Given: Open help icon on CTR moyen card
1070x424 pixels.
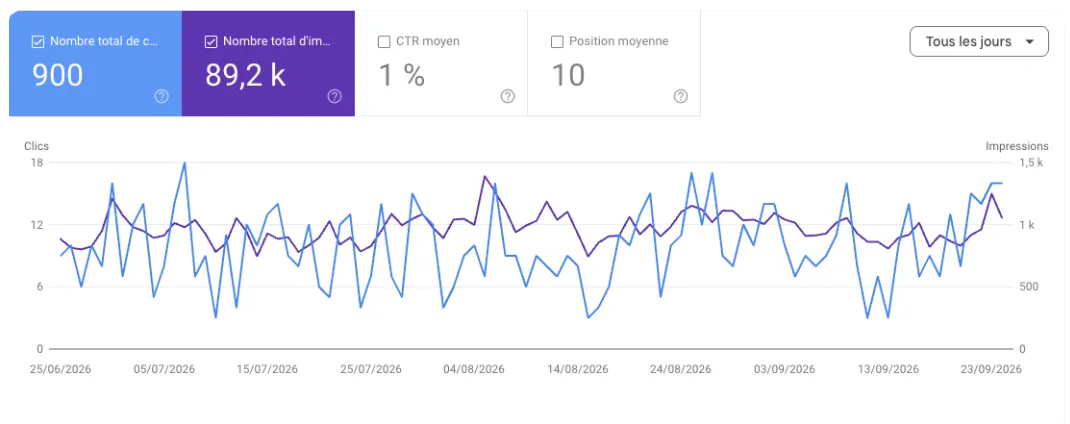Looking at the screenshot, I should coord(508,96).
